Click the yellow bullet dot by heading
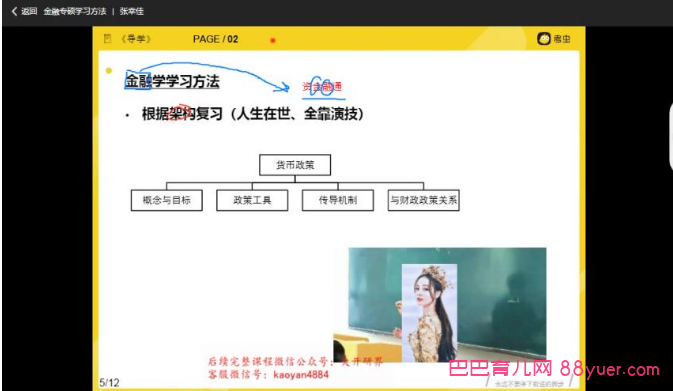This screenshot has height=391, width=673. [109, 70]
